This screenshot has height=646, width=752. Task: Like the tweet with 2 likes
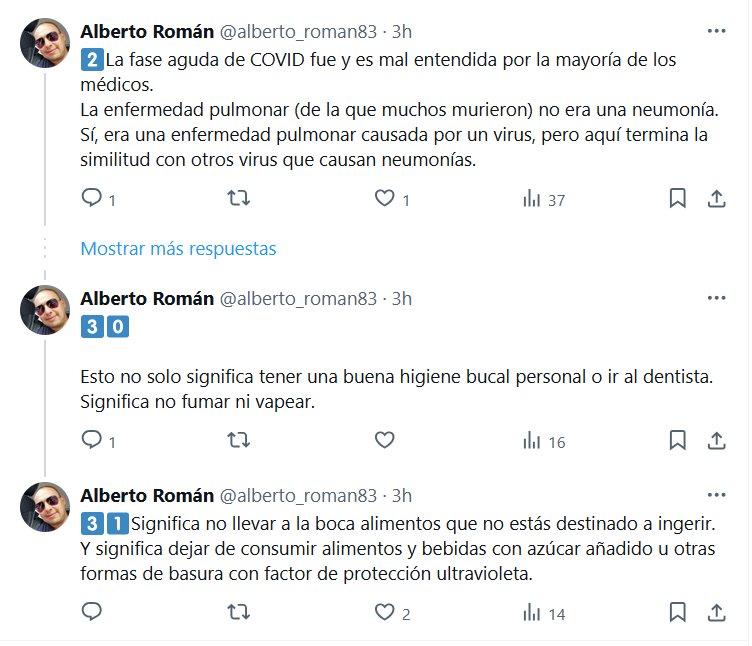[x=385, y=612]
